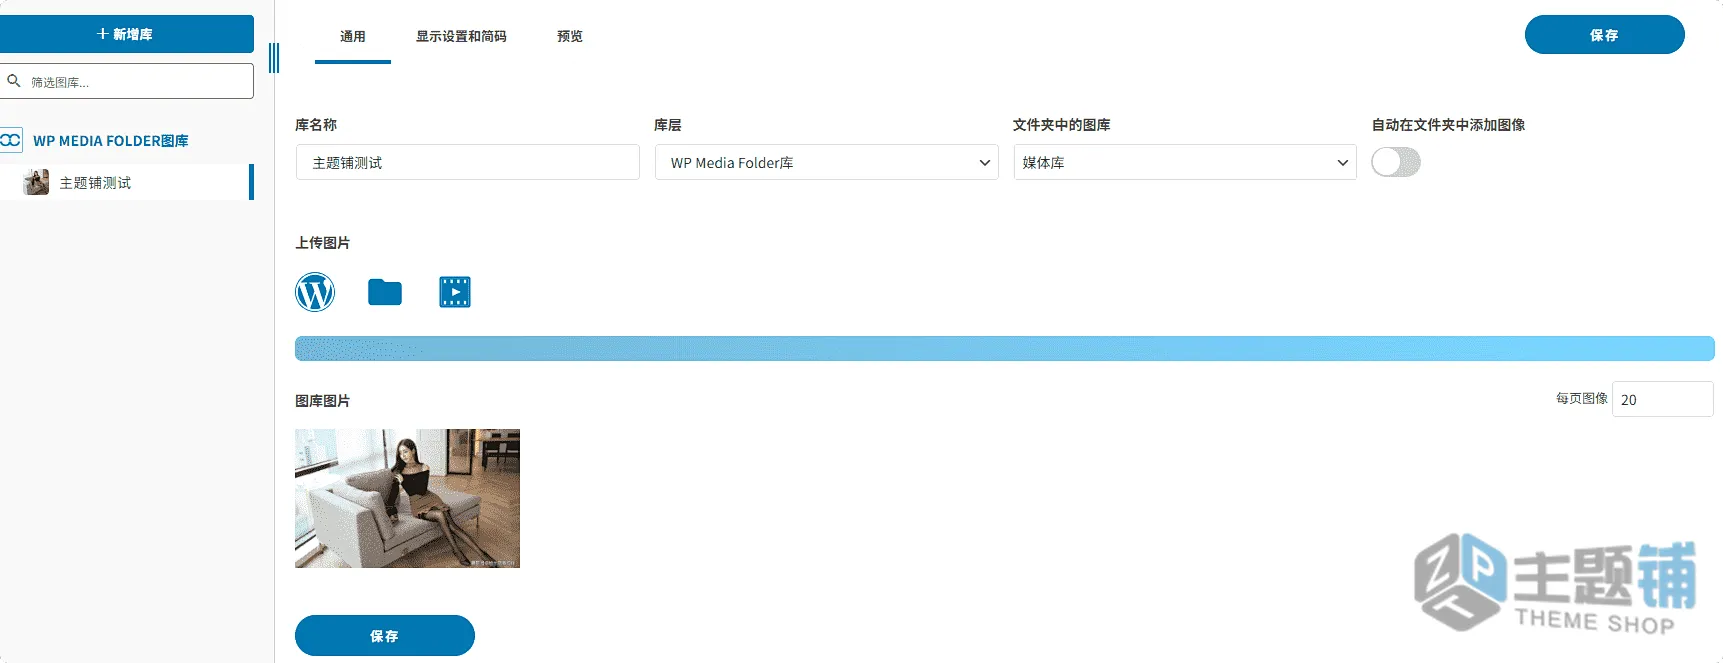Viewport: 1723px width, 663px height.
Task: Click the 库名称 input field
Action: (468, 162)
